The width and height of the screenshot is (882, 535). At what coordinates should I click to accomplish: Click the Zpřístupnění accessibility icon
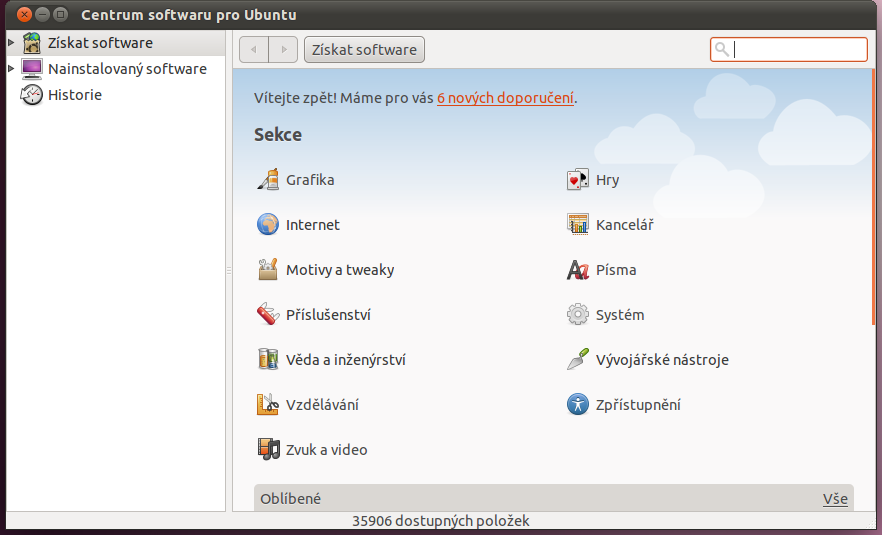(x=578, y=404)
